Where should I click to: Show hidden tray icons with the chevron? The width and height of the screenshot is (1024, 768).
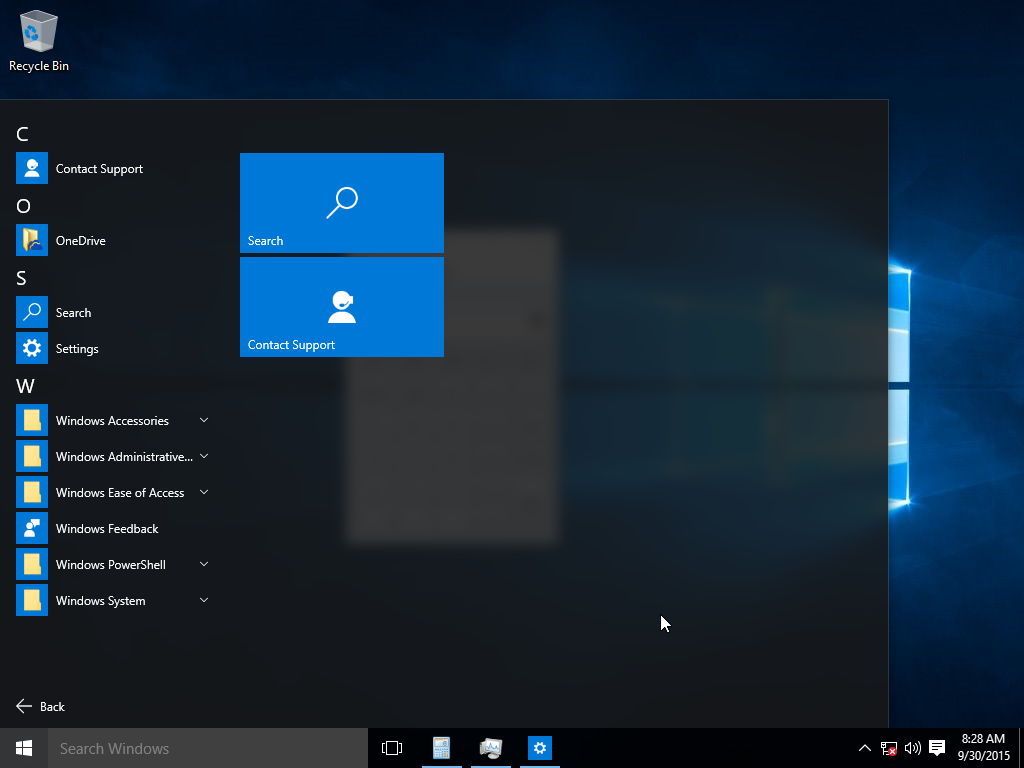(x=864, y=748)
